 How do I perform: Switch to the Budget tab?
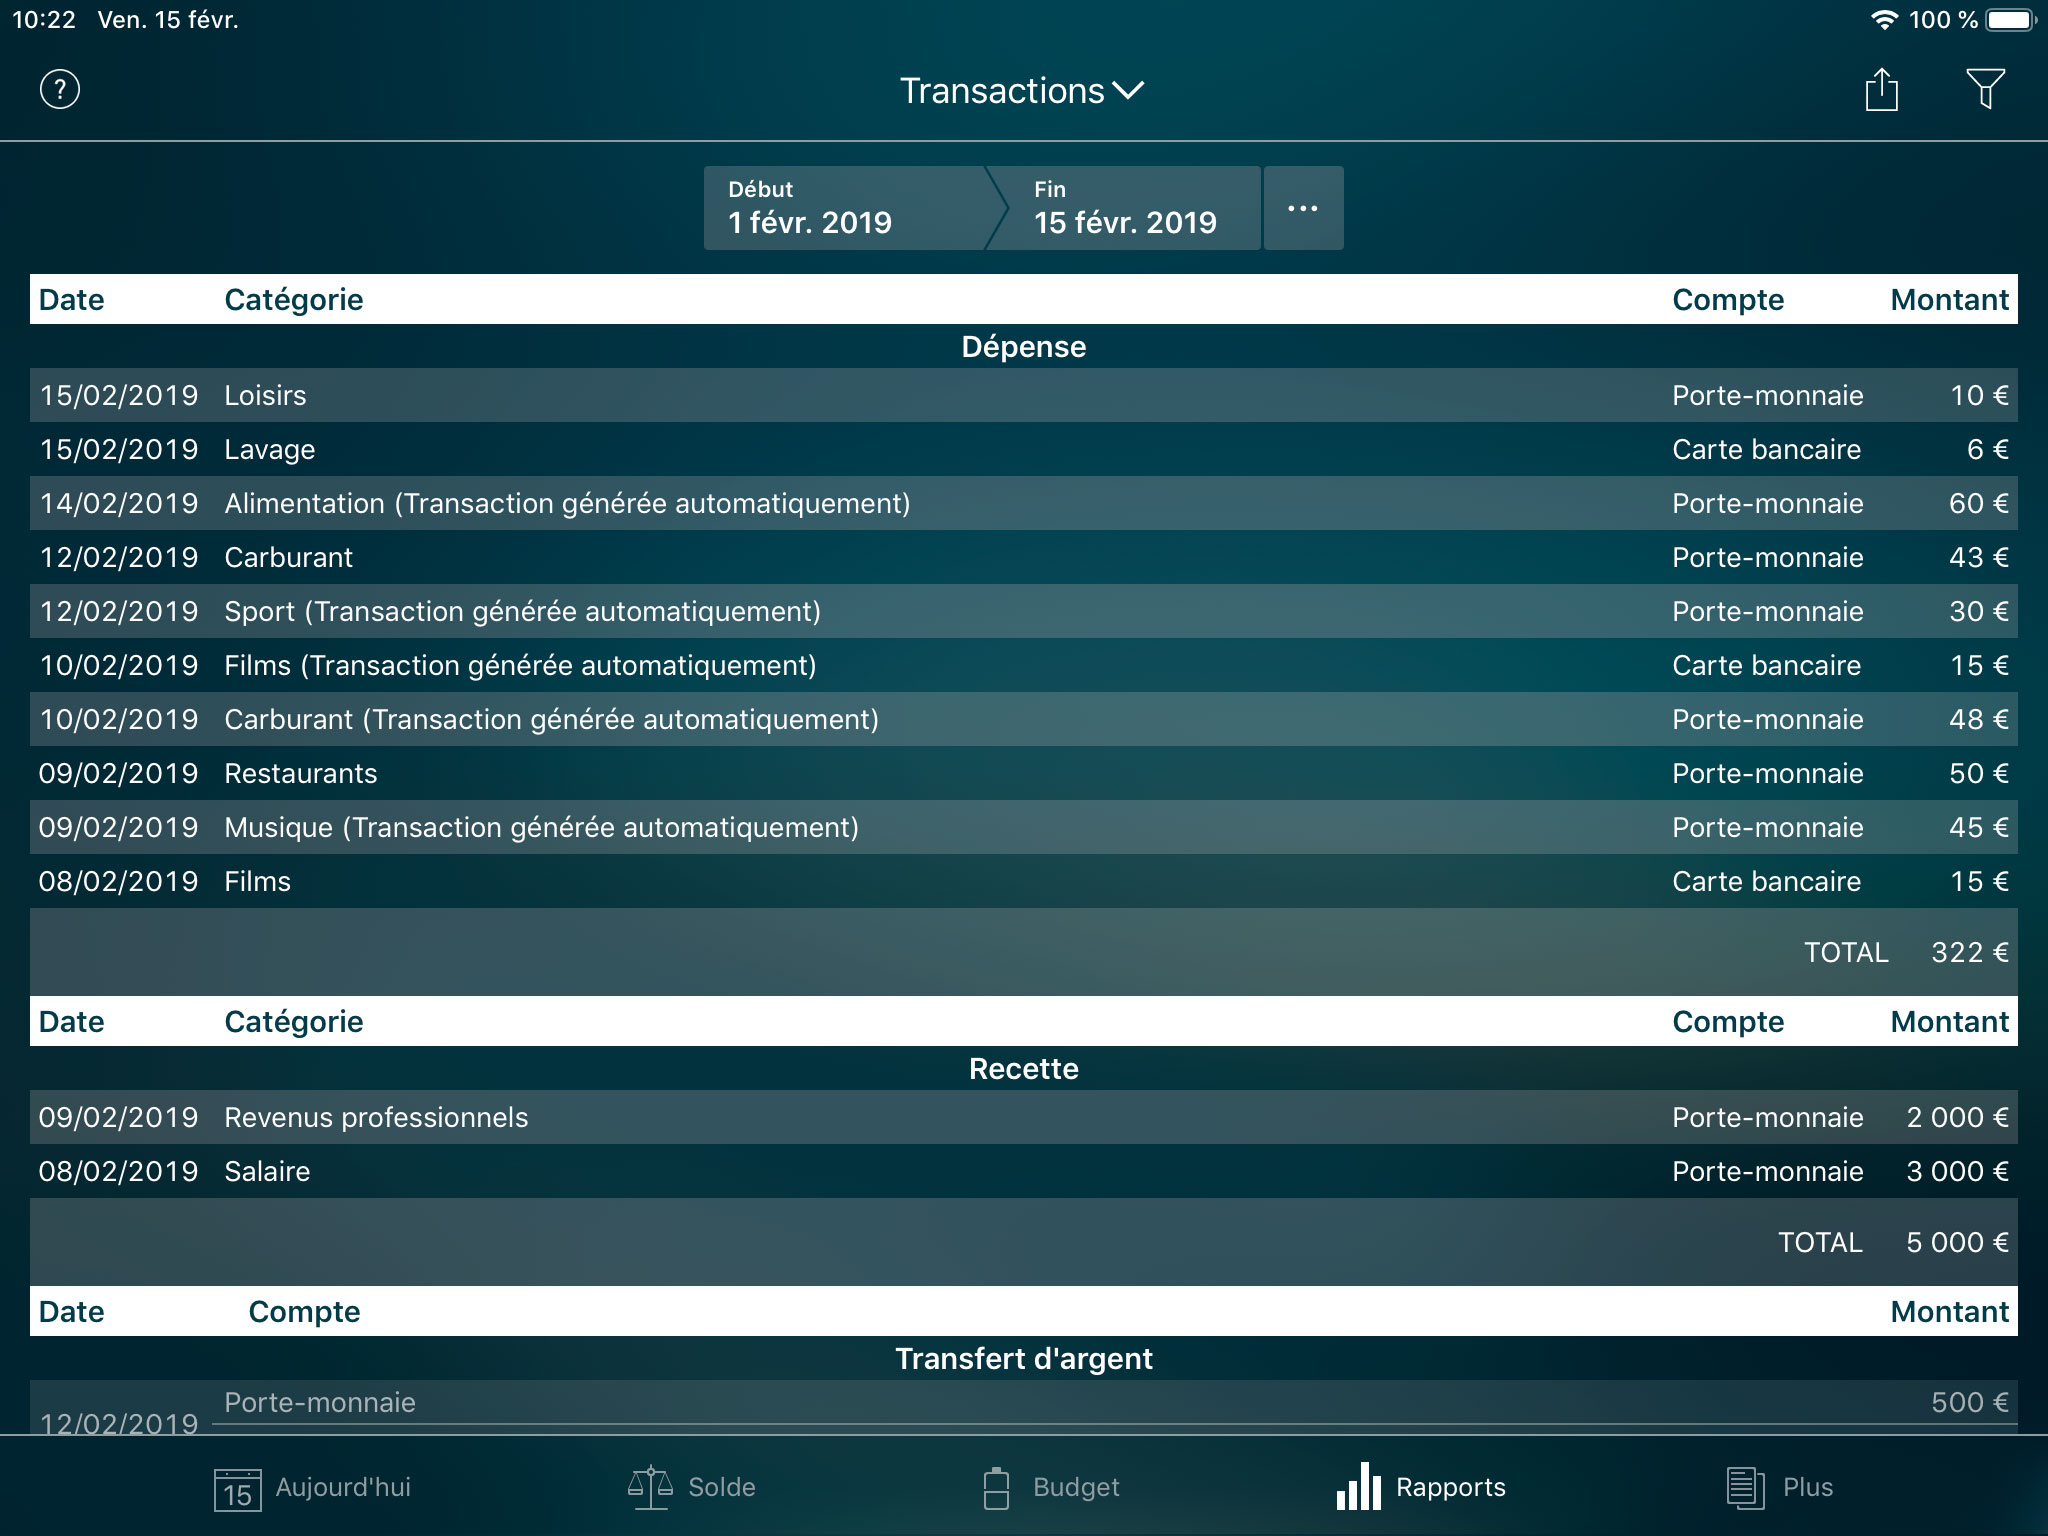(1050, 1487)
